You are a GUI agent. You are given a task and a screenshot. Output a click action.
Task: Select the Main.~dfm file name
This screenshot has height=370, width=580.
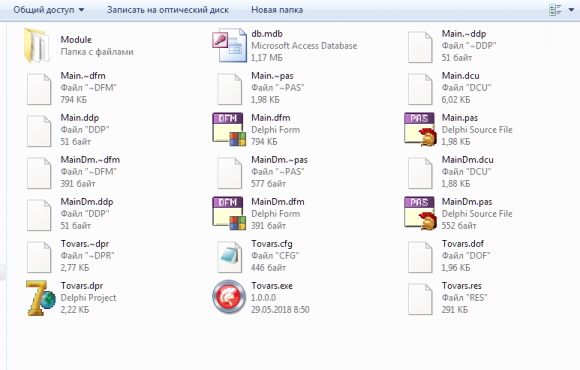(83, 76)
